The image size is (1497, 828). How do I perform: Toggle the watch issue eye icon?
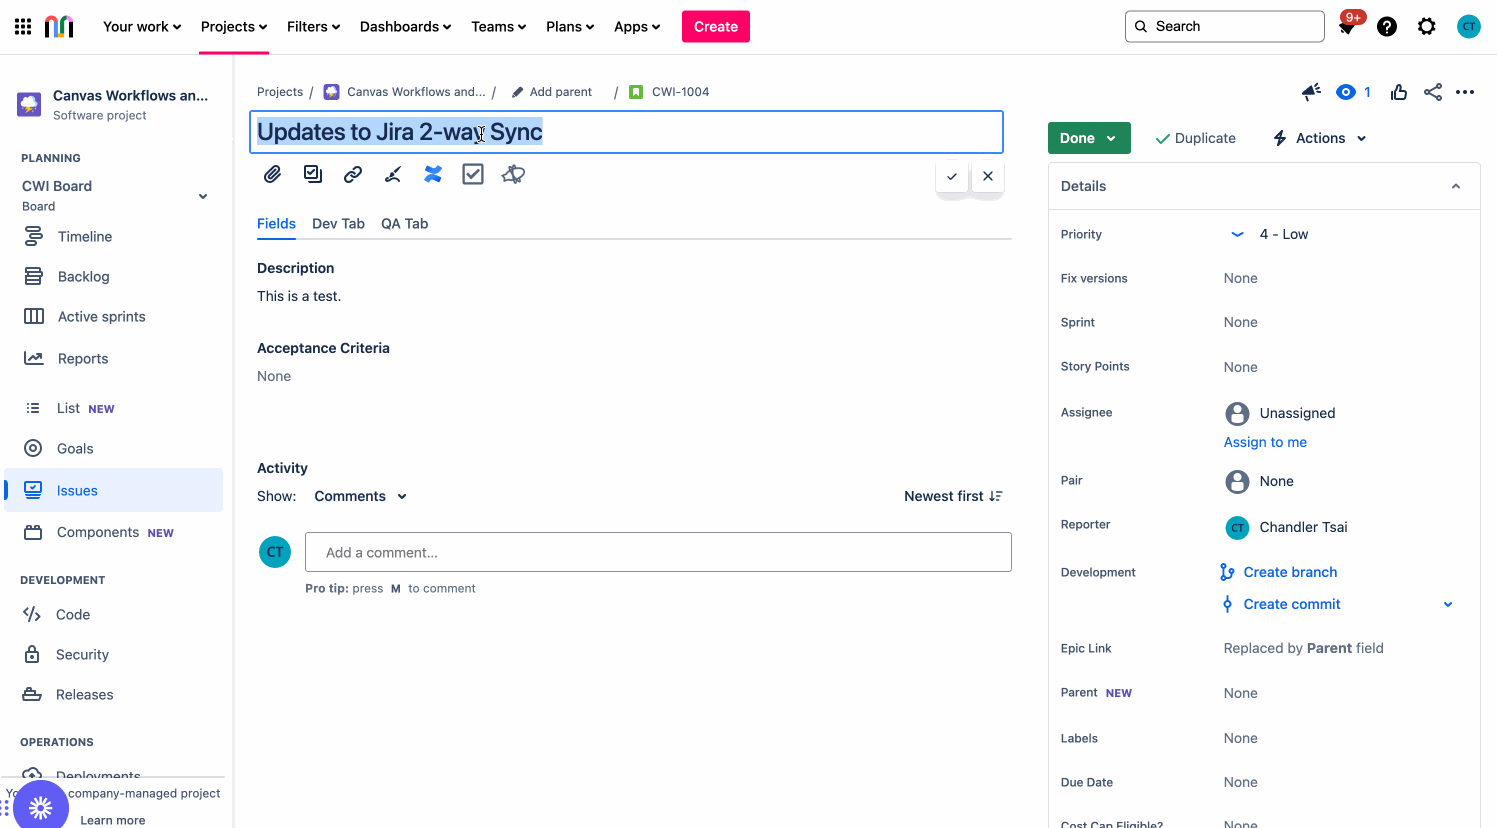[1346, 92]
